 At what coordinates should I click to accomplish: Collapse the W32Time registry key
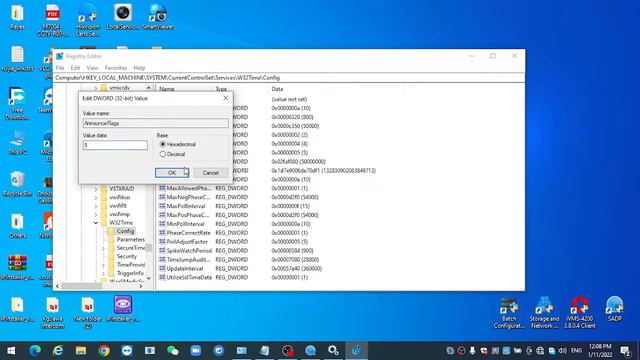click(96, 223)
